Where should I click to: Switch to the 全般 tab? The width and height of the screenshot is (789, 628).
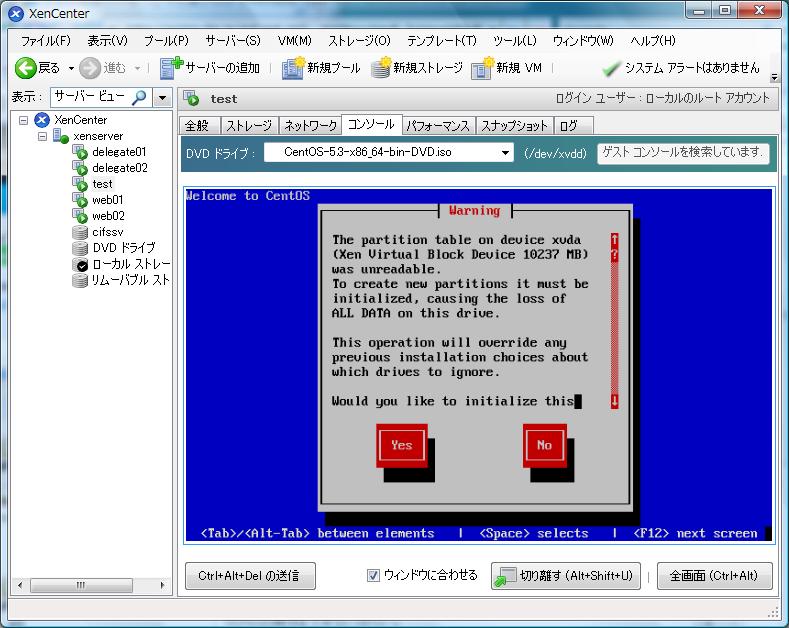199,125
